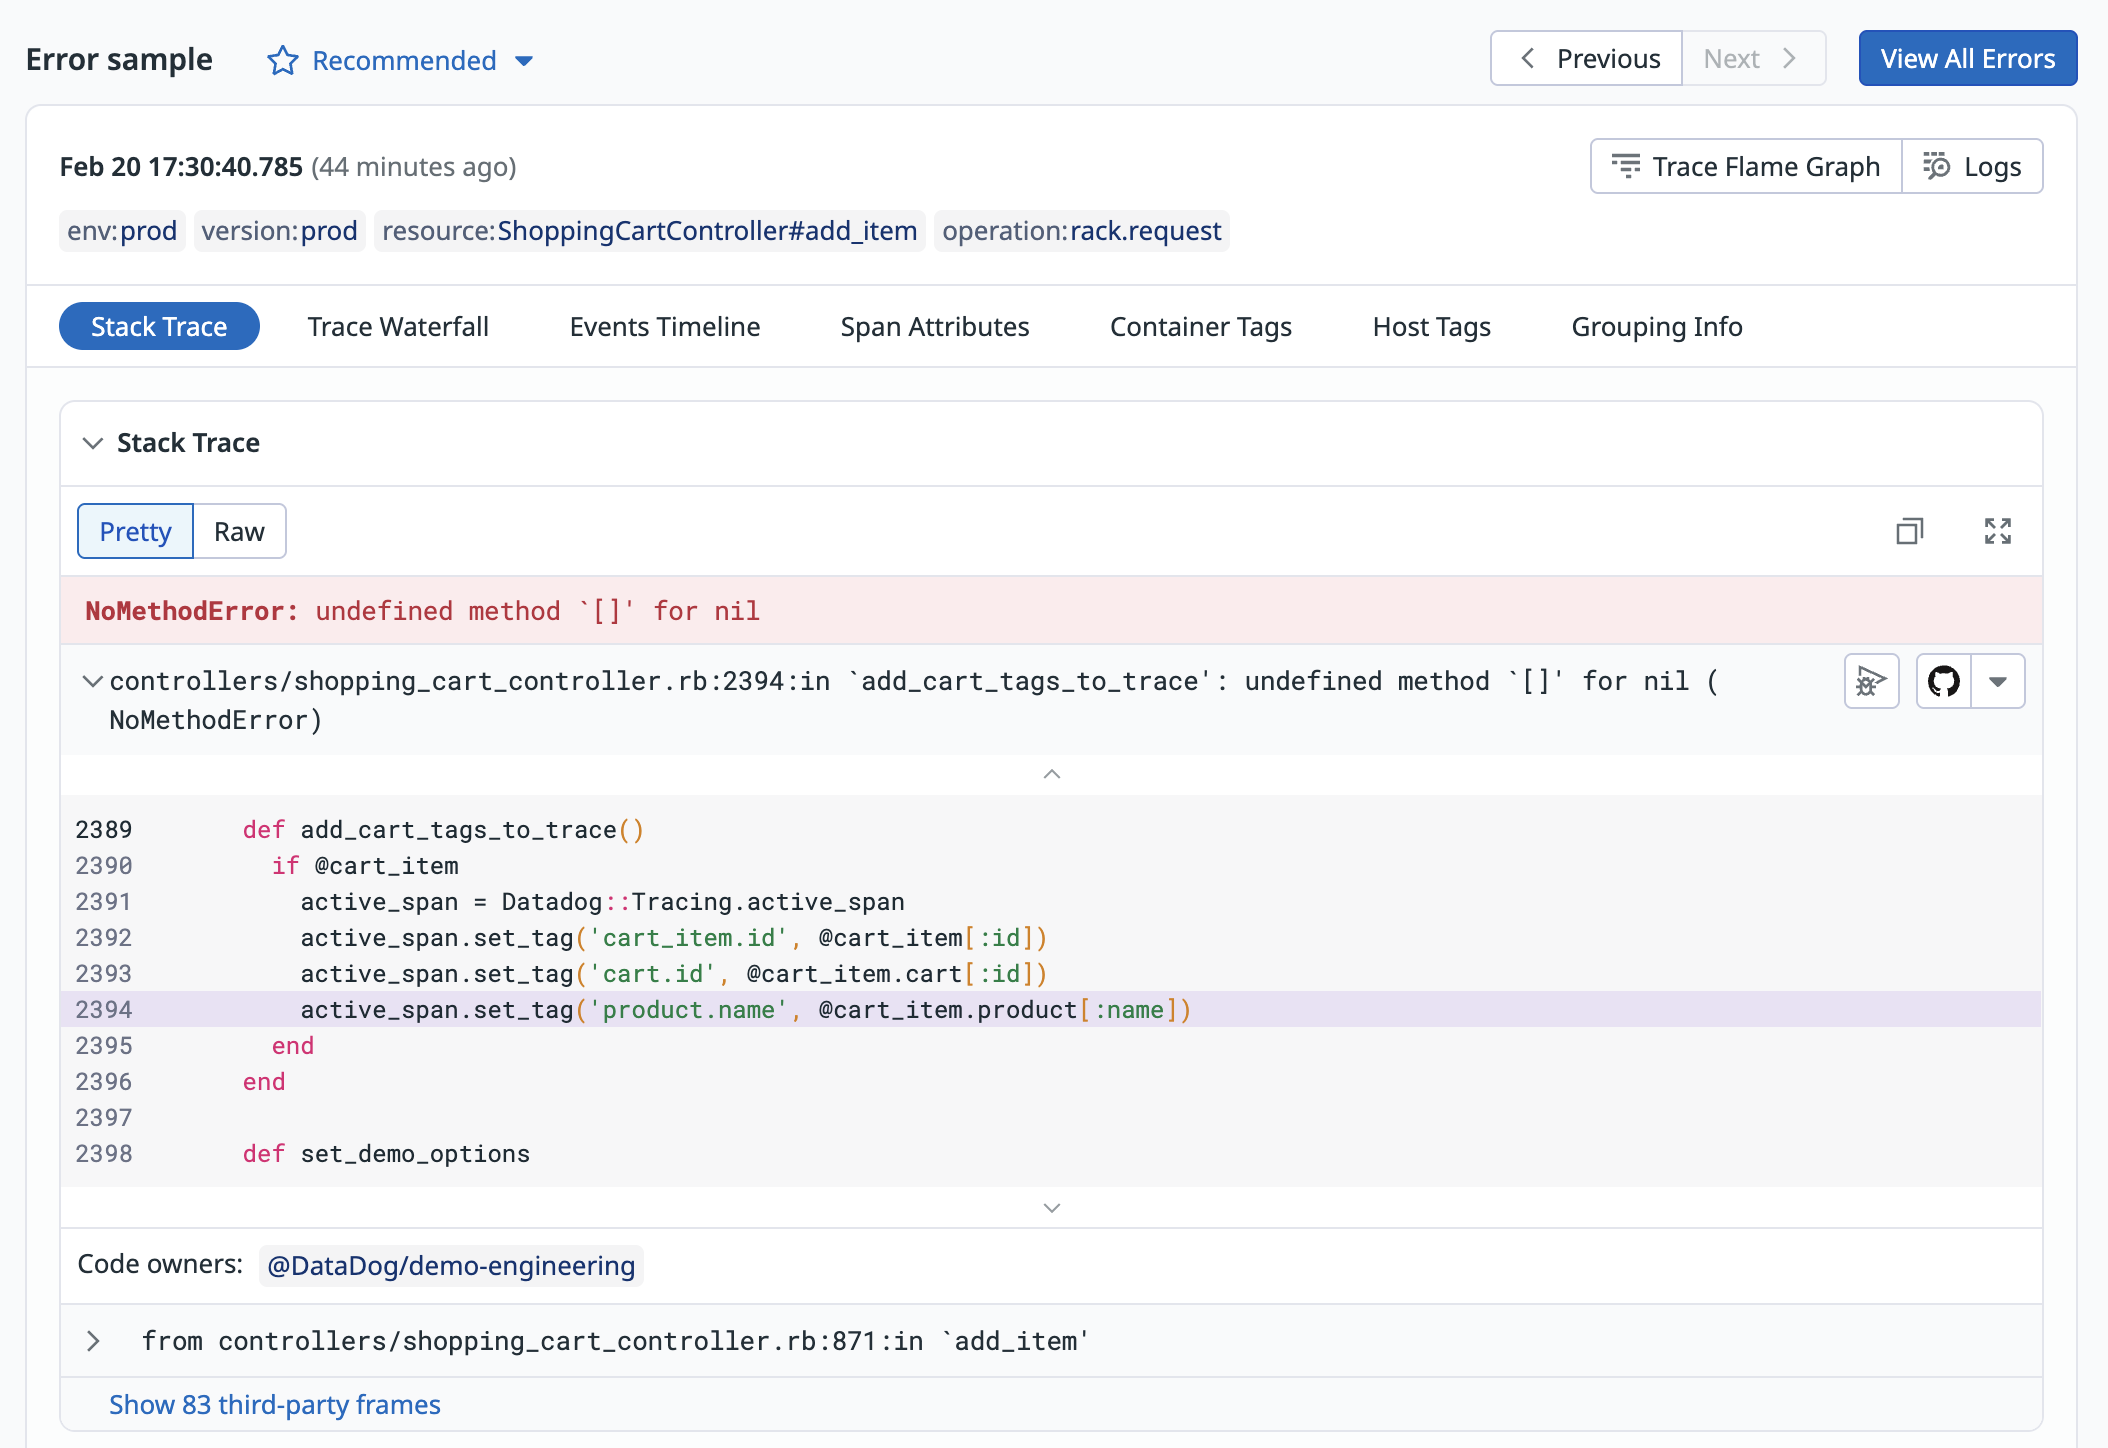Image resolution: width=2108 pixels, height=1448 pixels.
Task: Open dropdown arrow next to GitHub
Action: tap(1997, 682)
